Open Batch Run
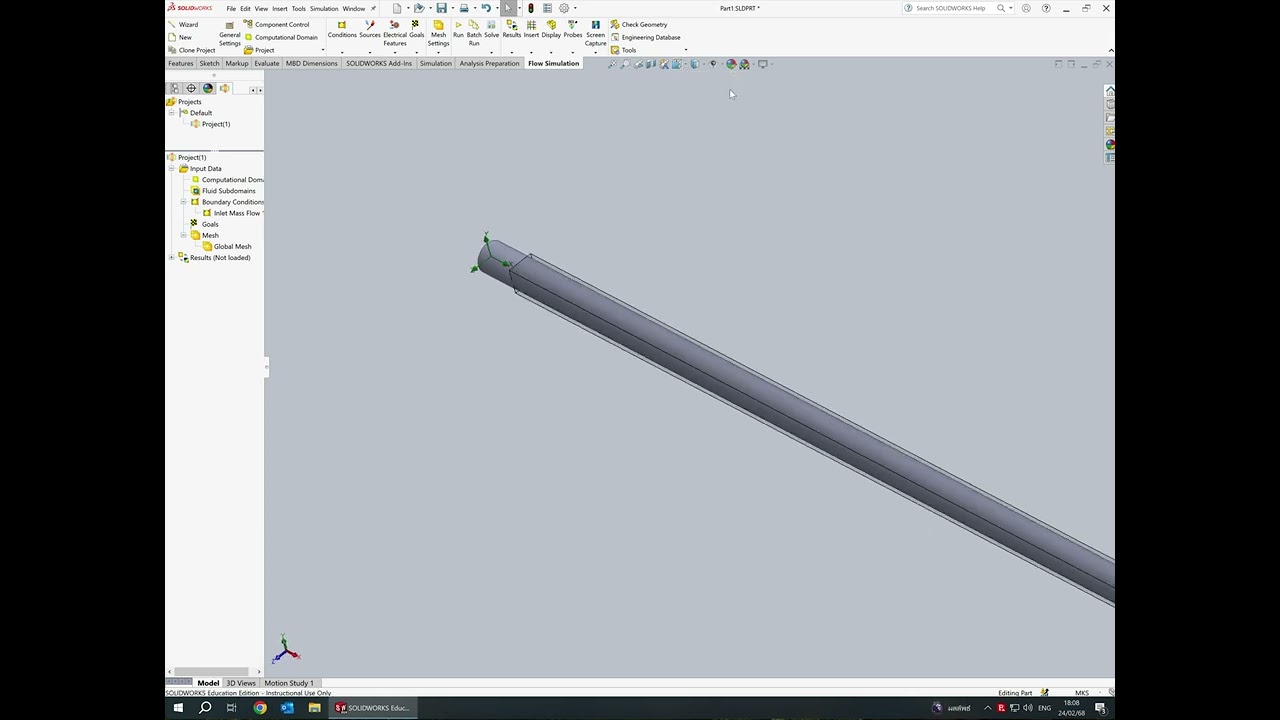 tap(474, 34)
